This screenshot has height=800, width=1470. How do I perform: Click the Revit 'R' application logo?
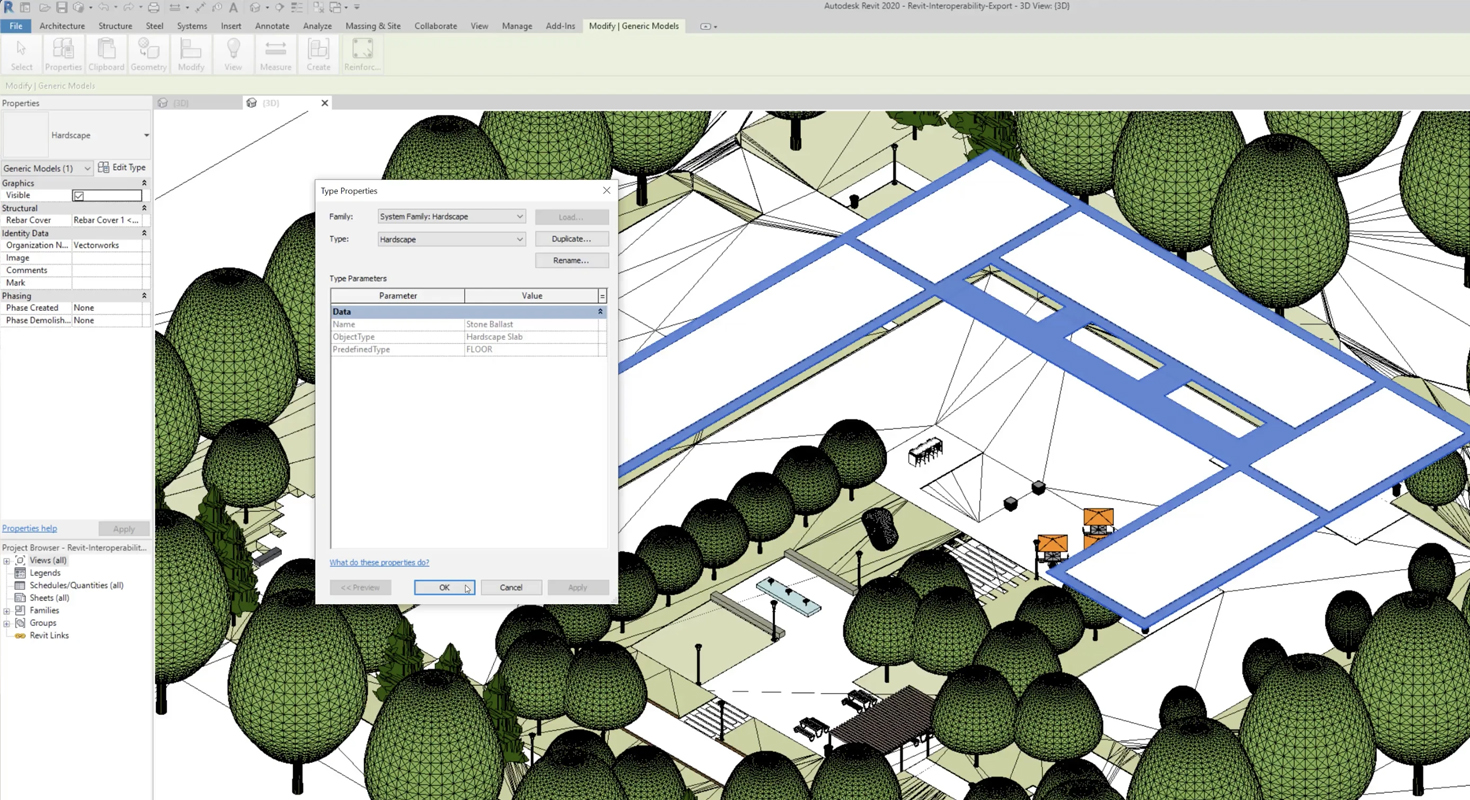8,7
